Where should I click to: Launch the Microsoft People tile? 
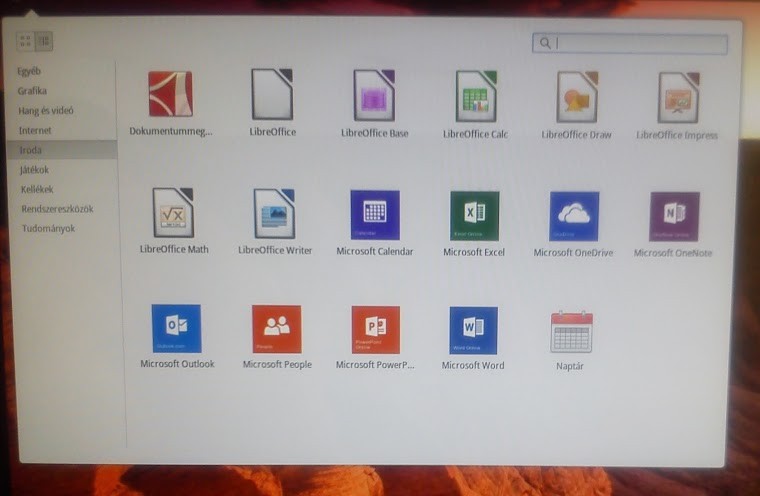click(277, 329)
